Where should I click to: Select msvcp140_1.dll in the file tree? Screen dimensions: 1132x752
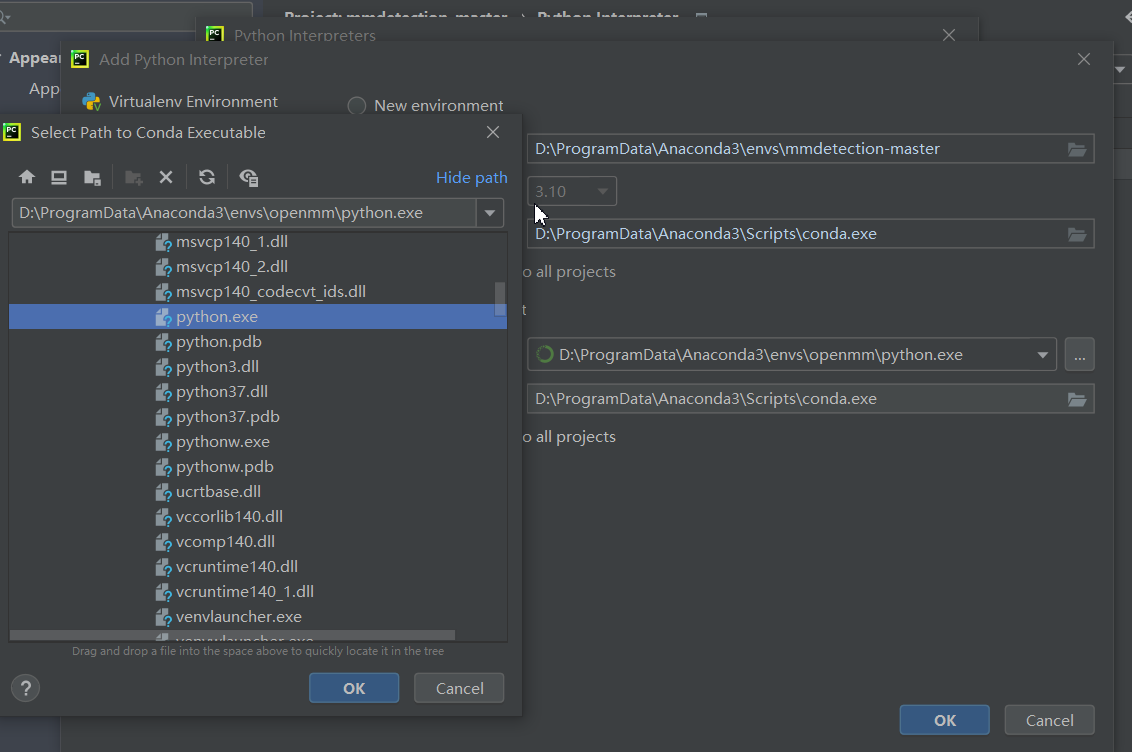(x=232, y=242)
